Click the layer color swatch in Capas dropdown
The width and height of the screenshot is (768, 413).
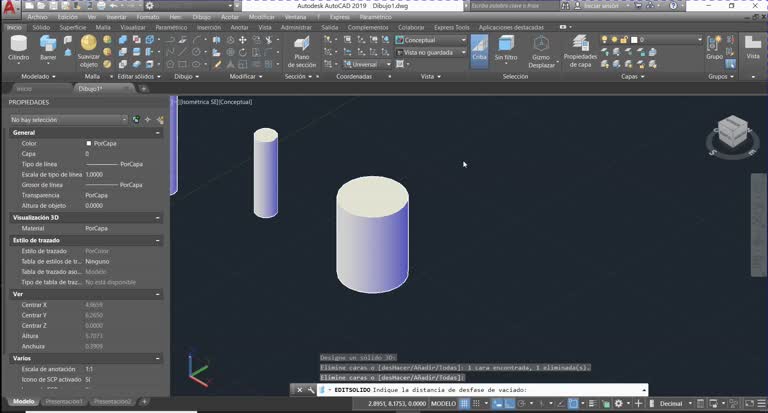pyautogui.click(x=634, y=40)
